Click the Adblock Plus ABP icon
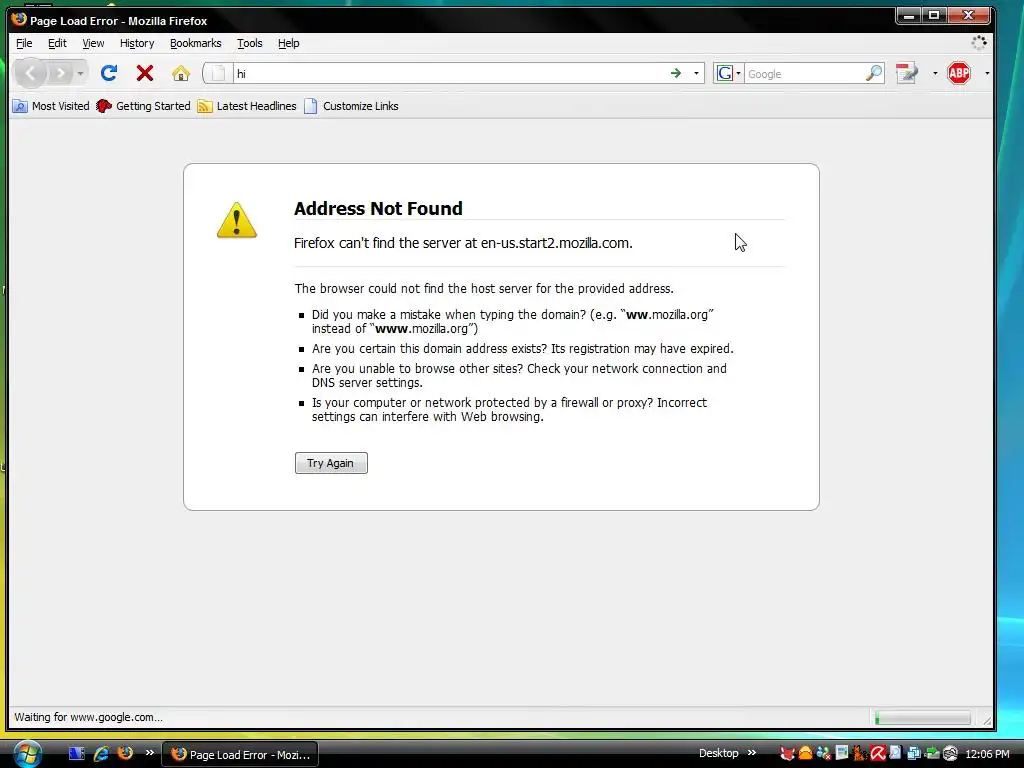This screenshot has width=1024, height=768. coord(959,73)
